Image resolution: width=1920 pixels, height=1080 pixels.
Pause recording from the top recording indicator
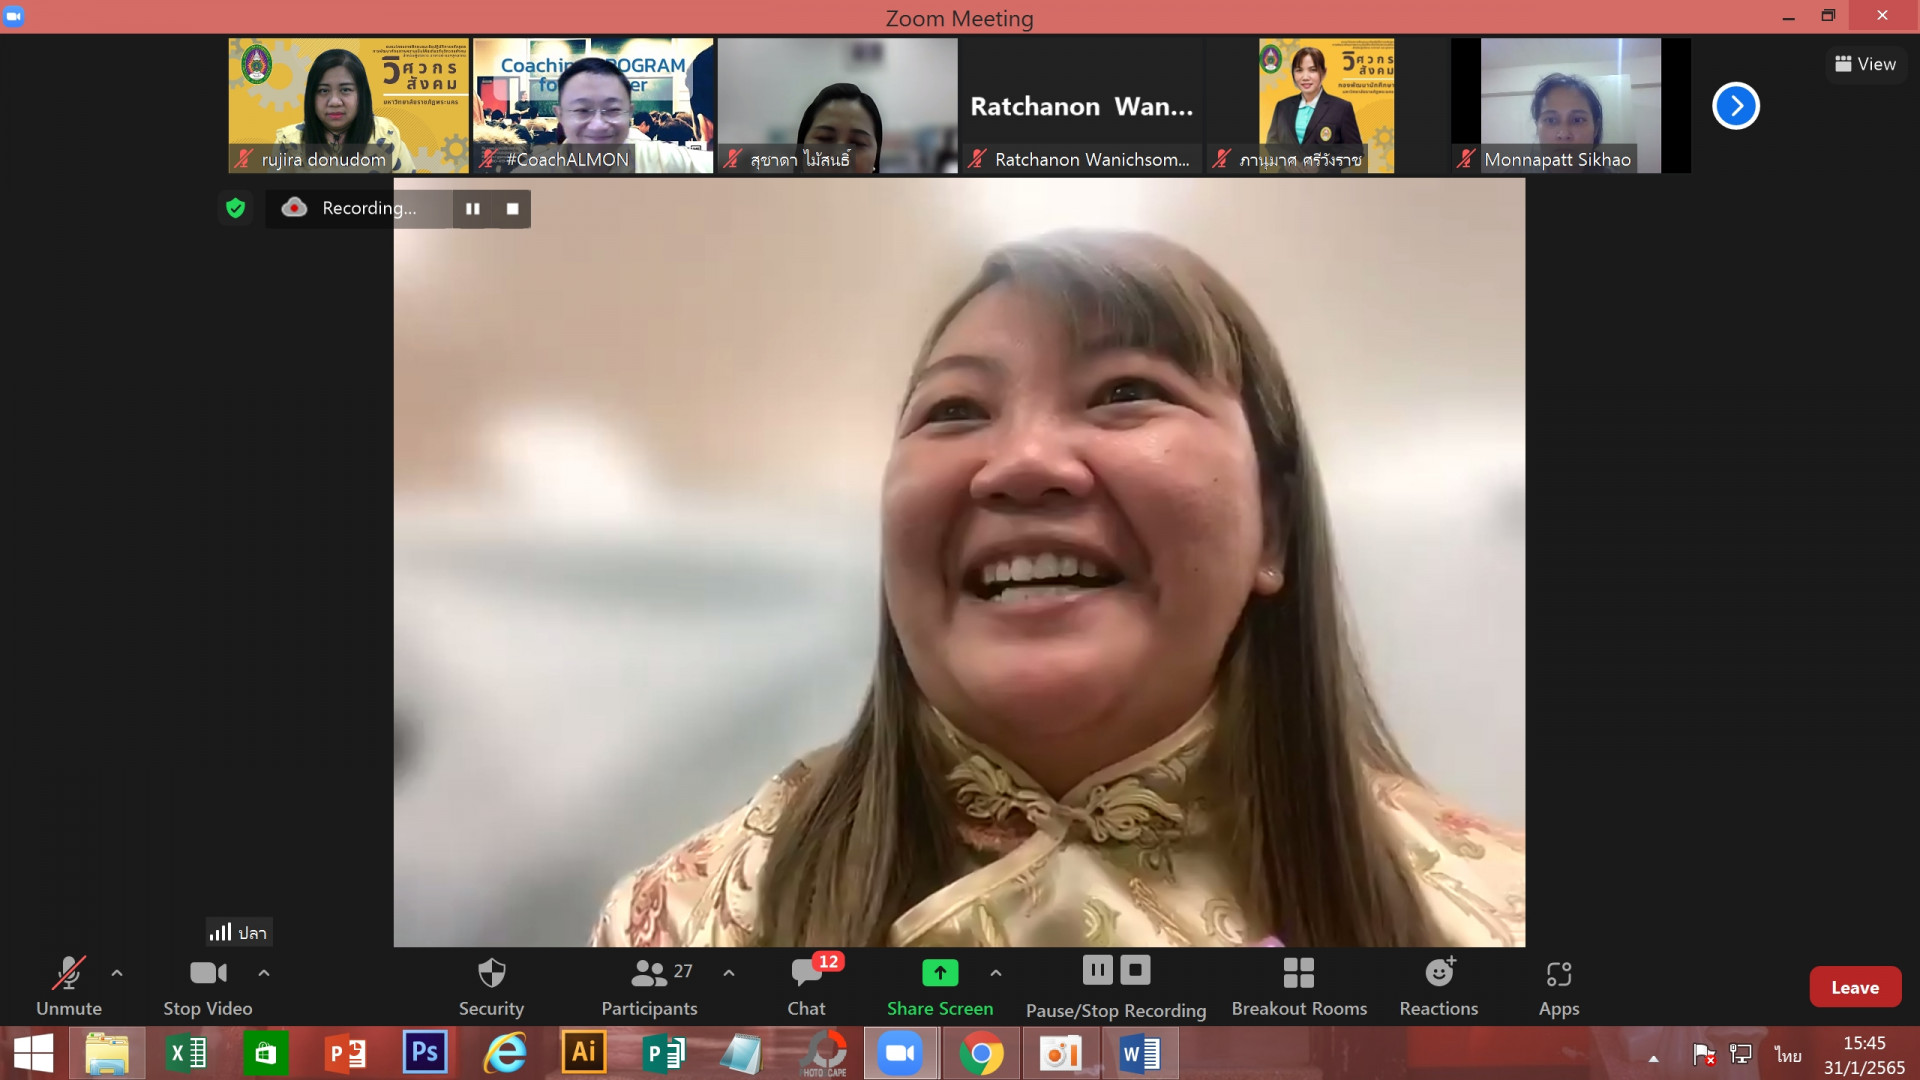[x=473, y=208]
